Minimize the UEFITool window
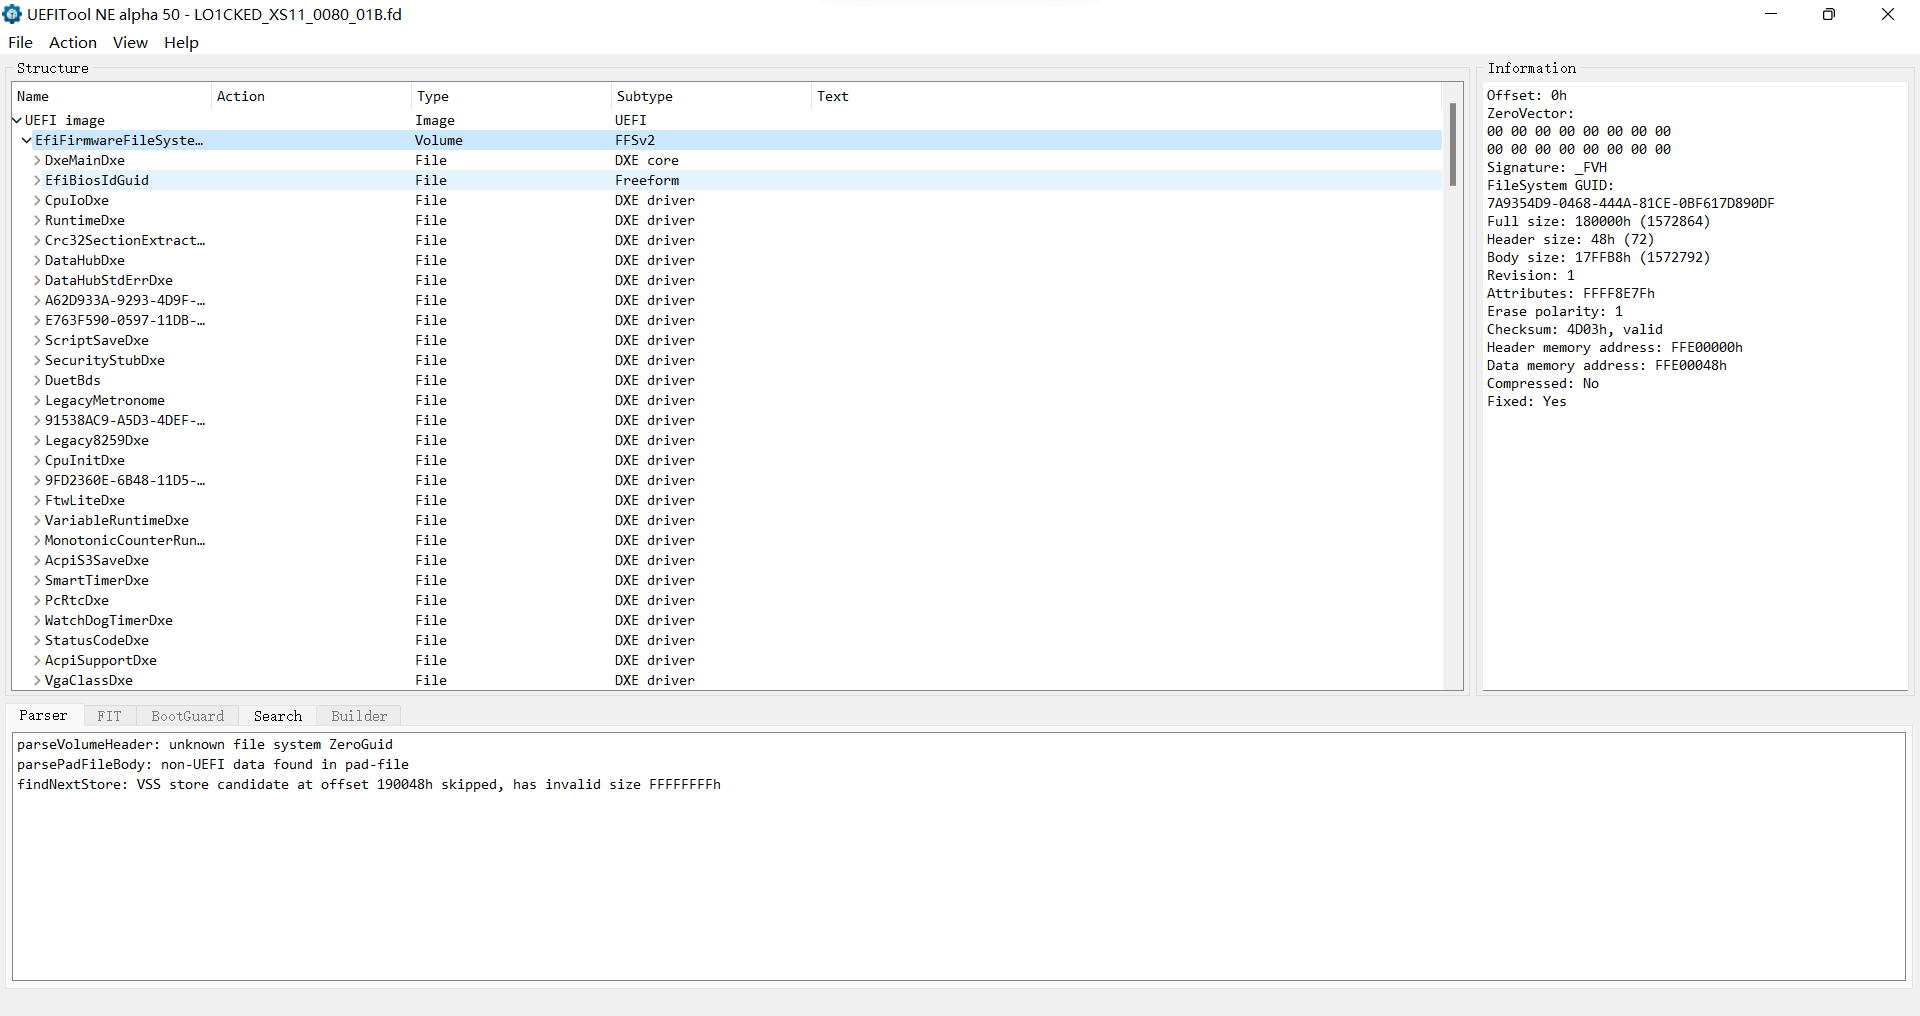 point(1771,14)
